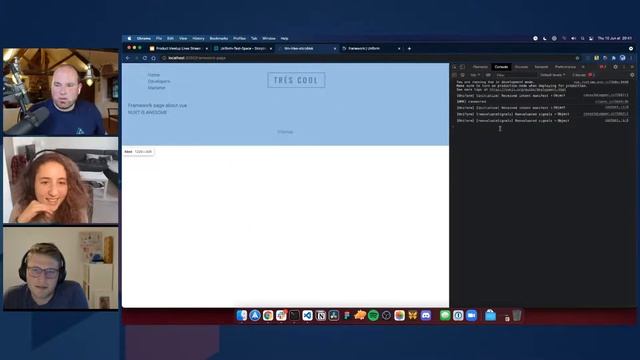Reload the localhost page

[x=145, y=58]
